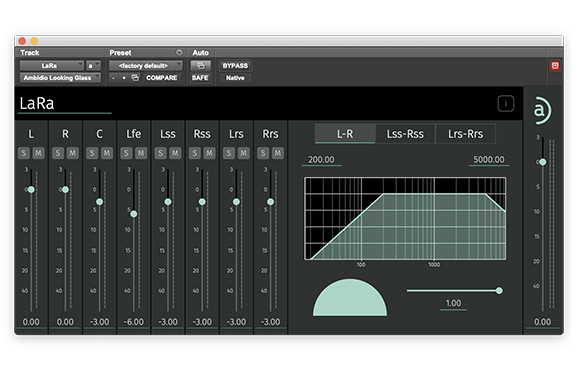Viewport: 580px width, 373px height.
Task: Click the Rss channel fader handle
Action: point(202,202)
